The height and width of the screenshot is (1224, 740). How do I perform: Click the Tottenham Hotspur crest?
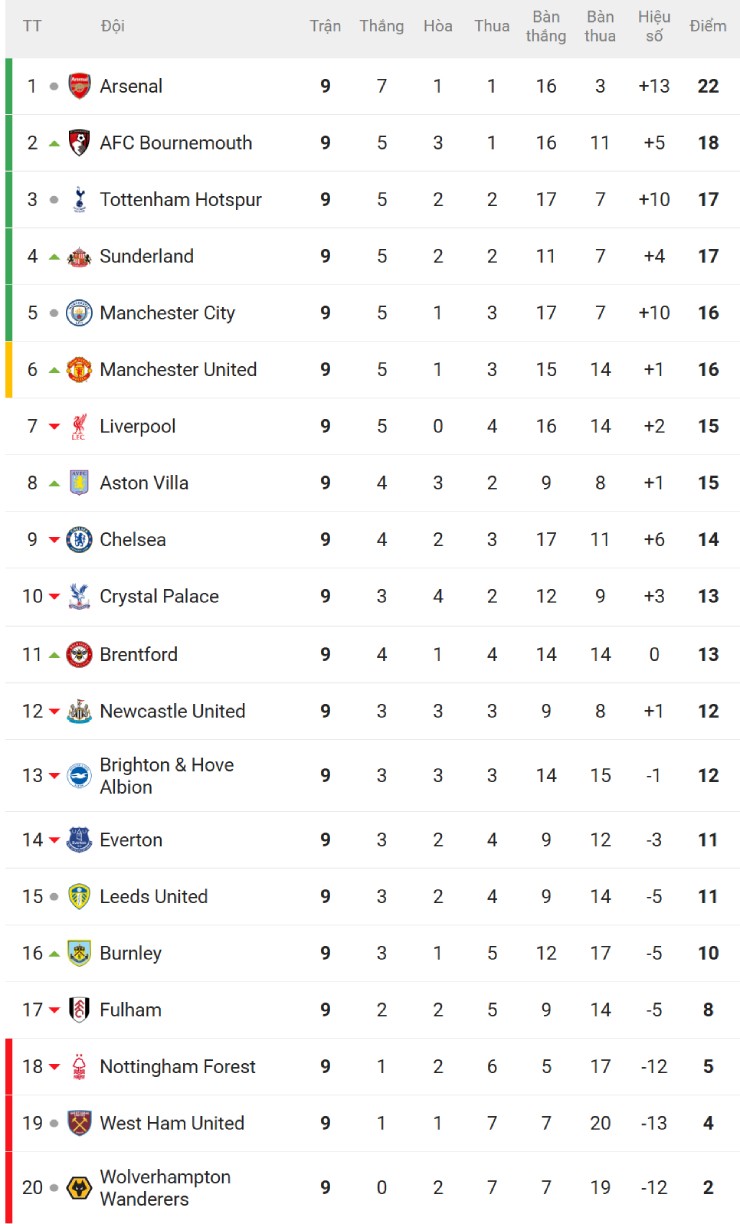(x=79, y=200)
